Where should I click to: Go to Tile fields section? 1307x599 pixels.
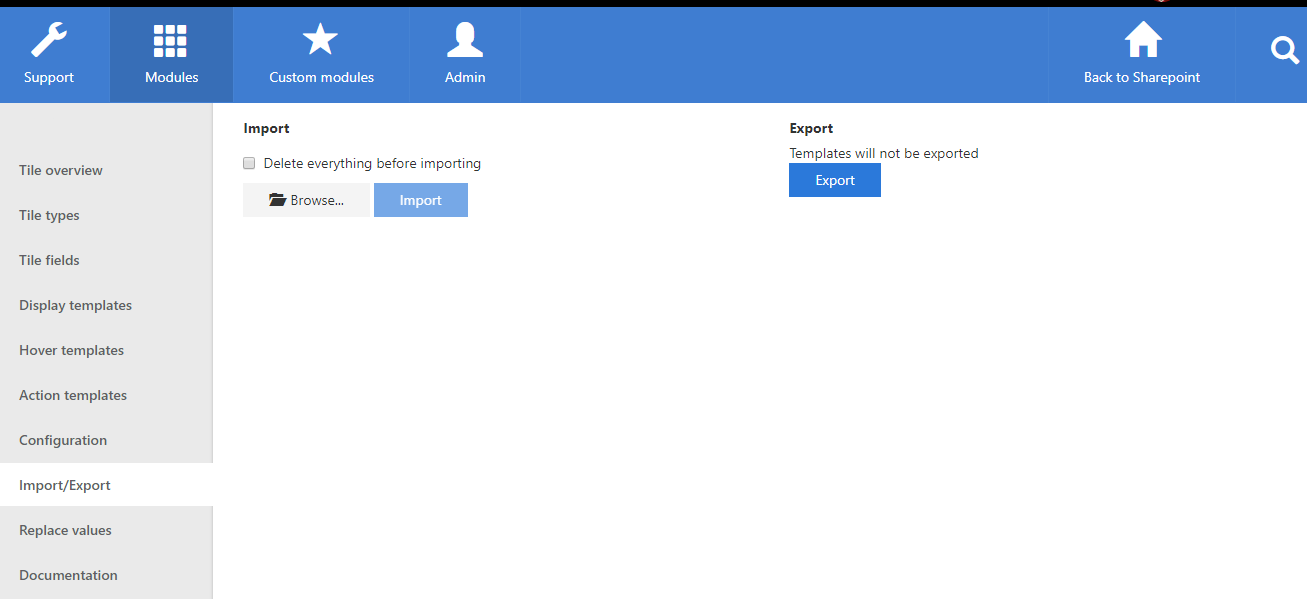pyautogui.click(x=49, y=260)
